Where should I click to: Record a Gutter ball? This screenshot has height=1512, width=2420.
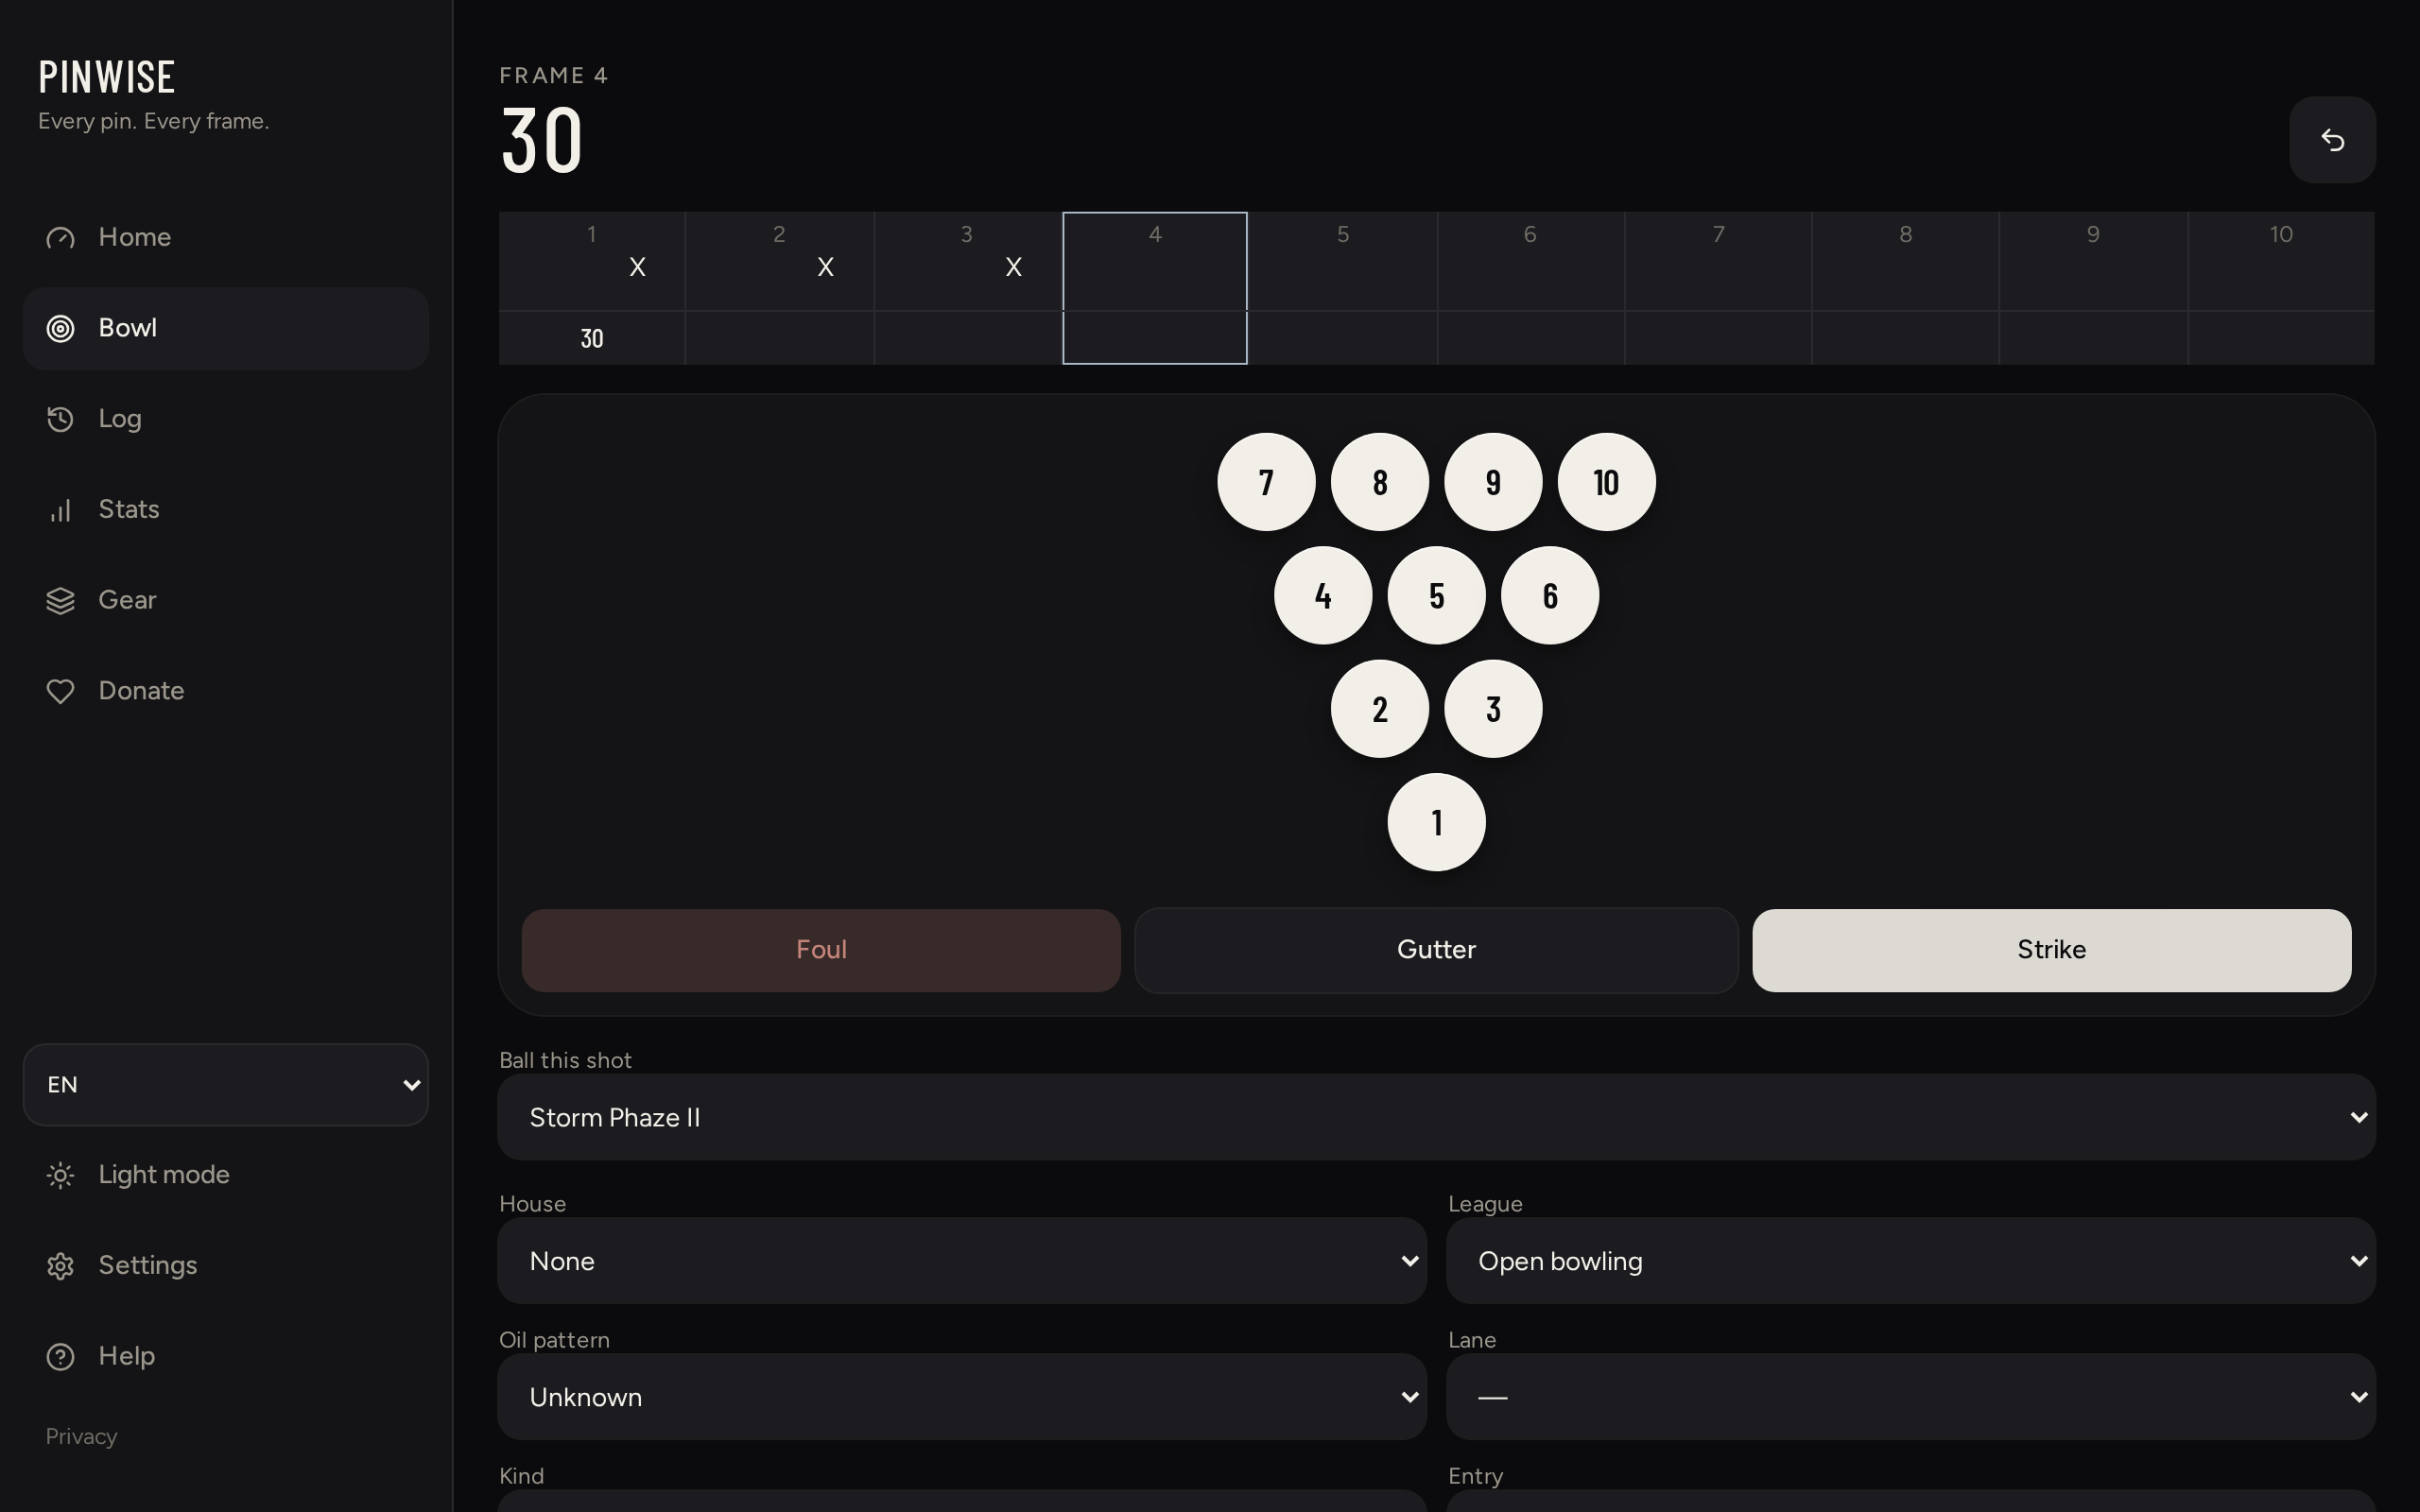tap(1436, 950)
